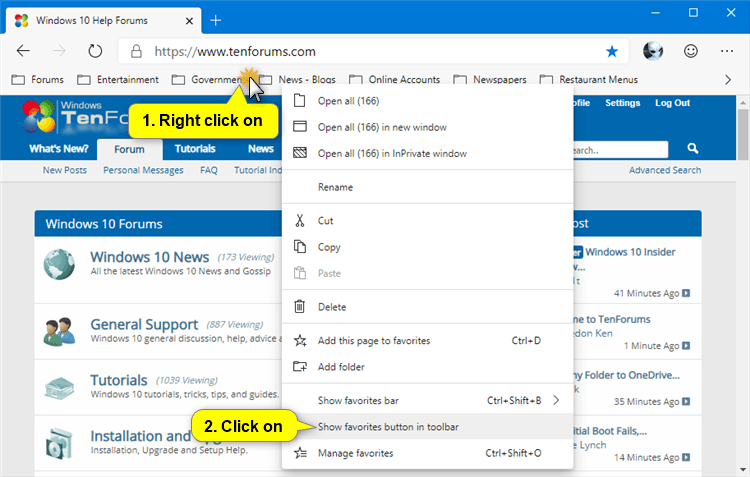The height and width of the screenshot is (477, 750).
Task: Open the Advanced Search link
Action: [x=665, y=170]
